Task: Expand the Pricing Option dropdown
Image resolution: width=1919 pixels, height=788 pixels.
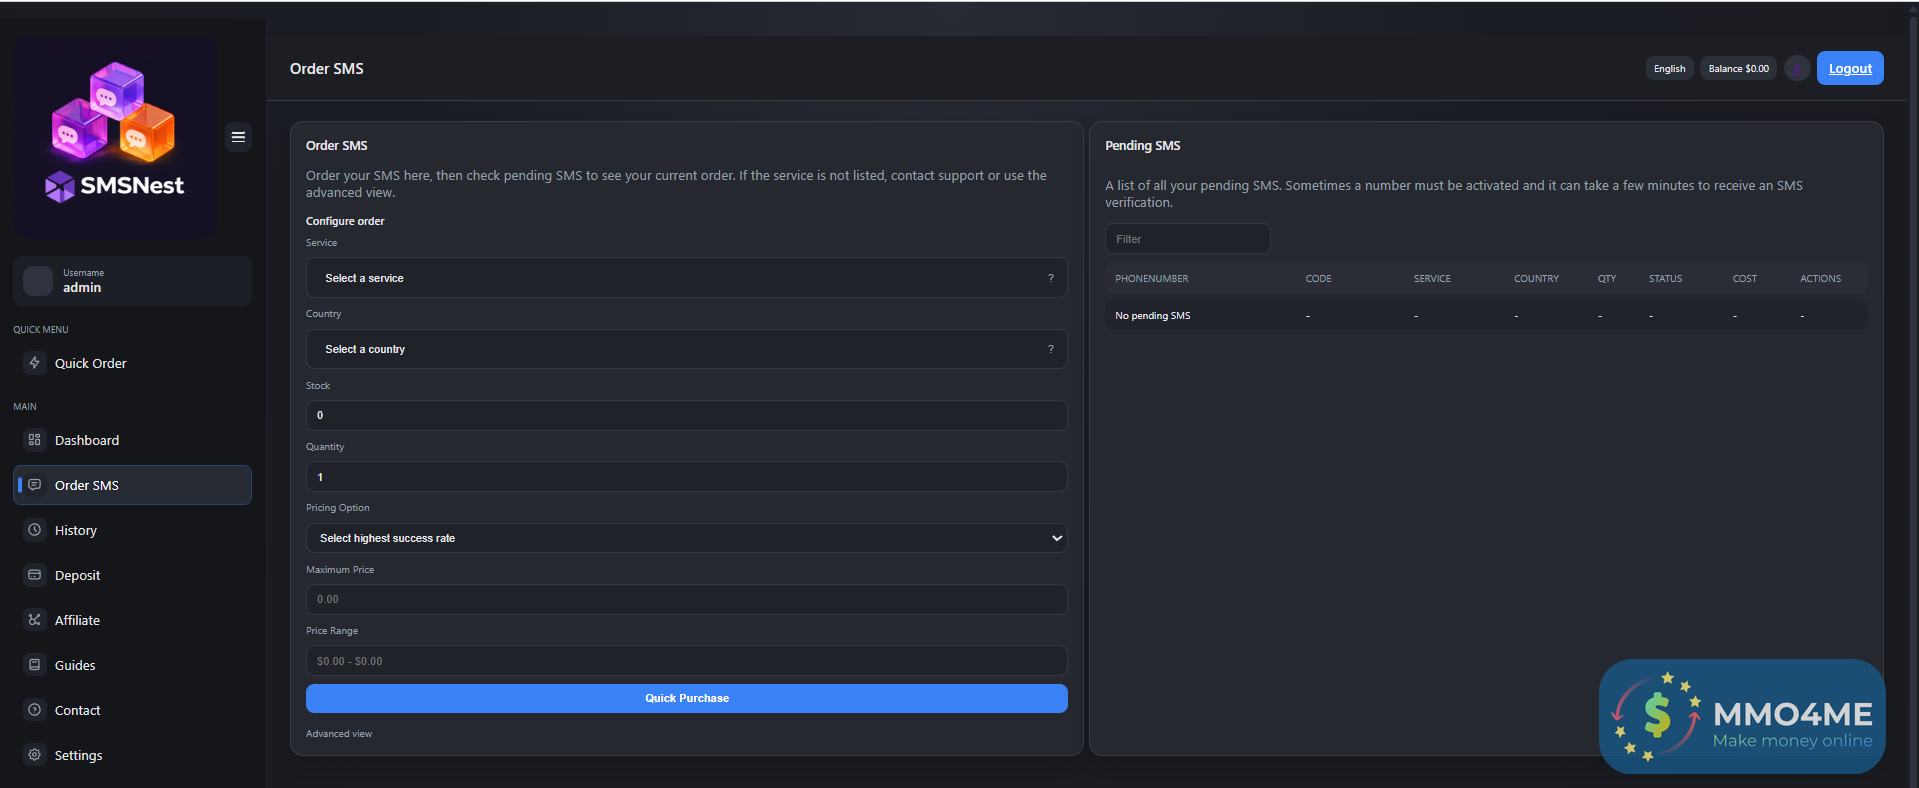Action: tap(686, 538)
